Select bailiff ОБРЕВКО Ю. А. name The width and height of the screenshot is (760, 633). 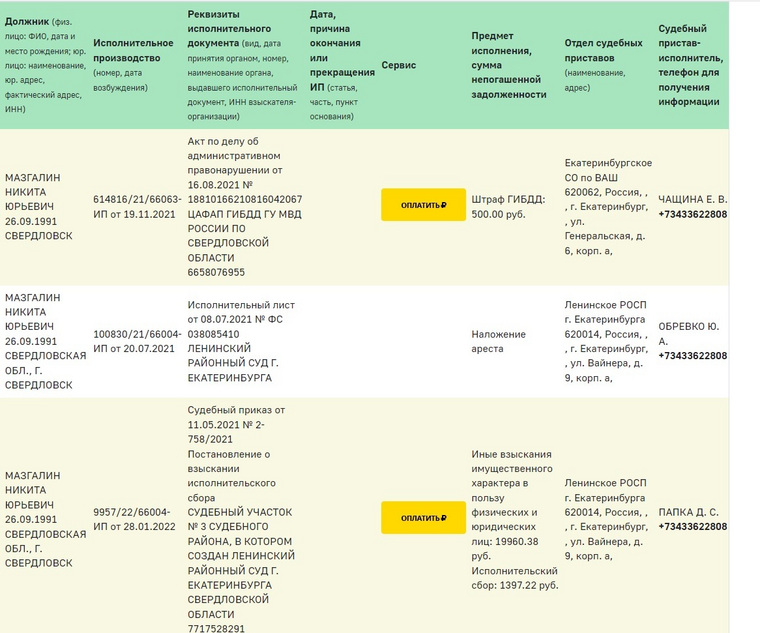pyautogui.click(x=688, y=333)
